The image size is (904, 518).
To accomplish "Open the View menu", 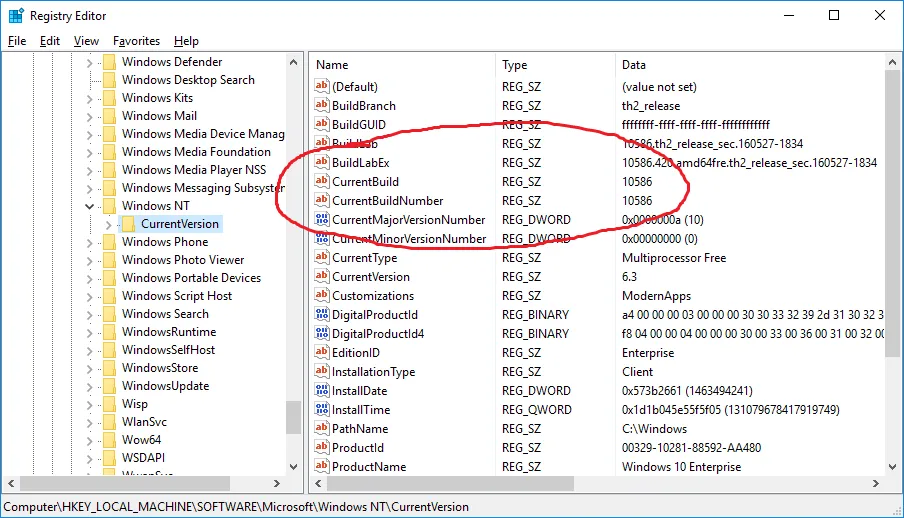I will coord(86,41).
